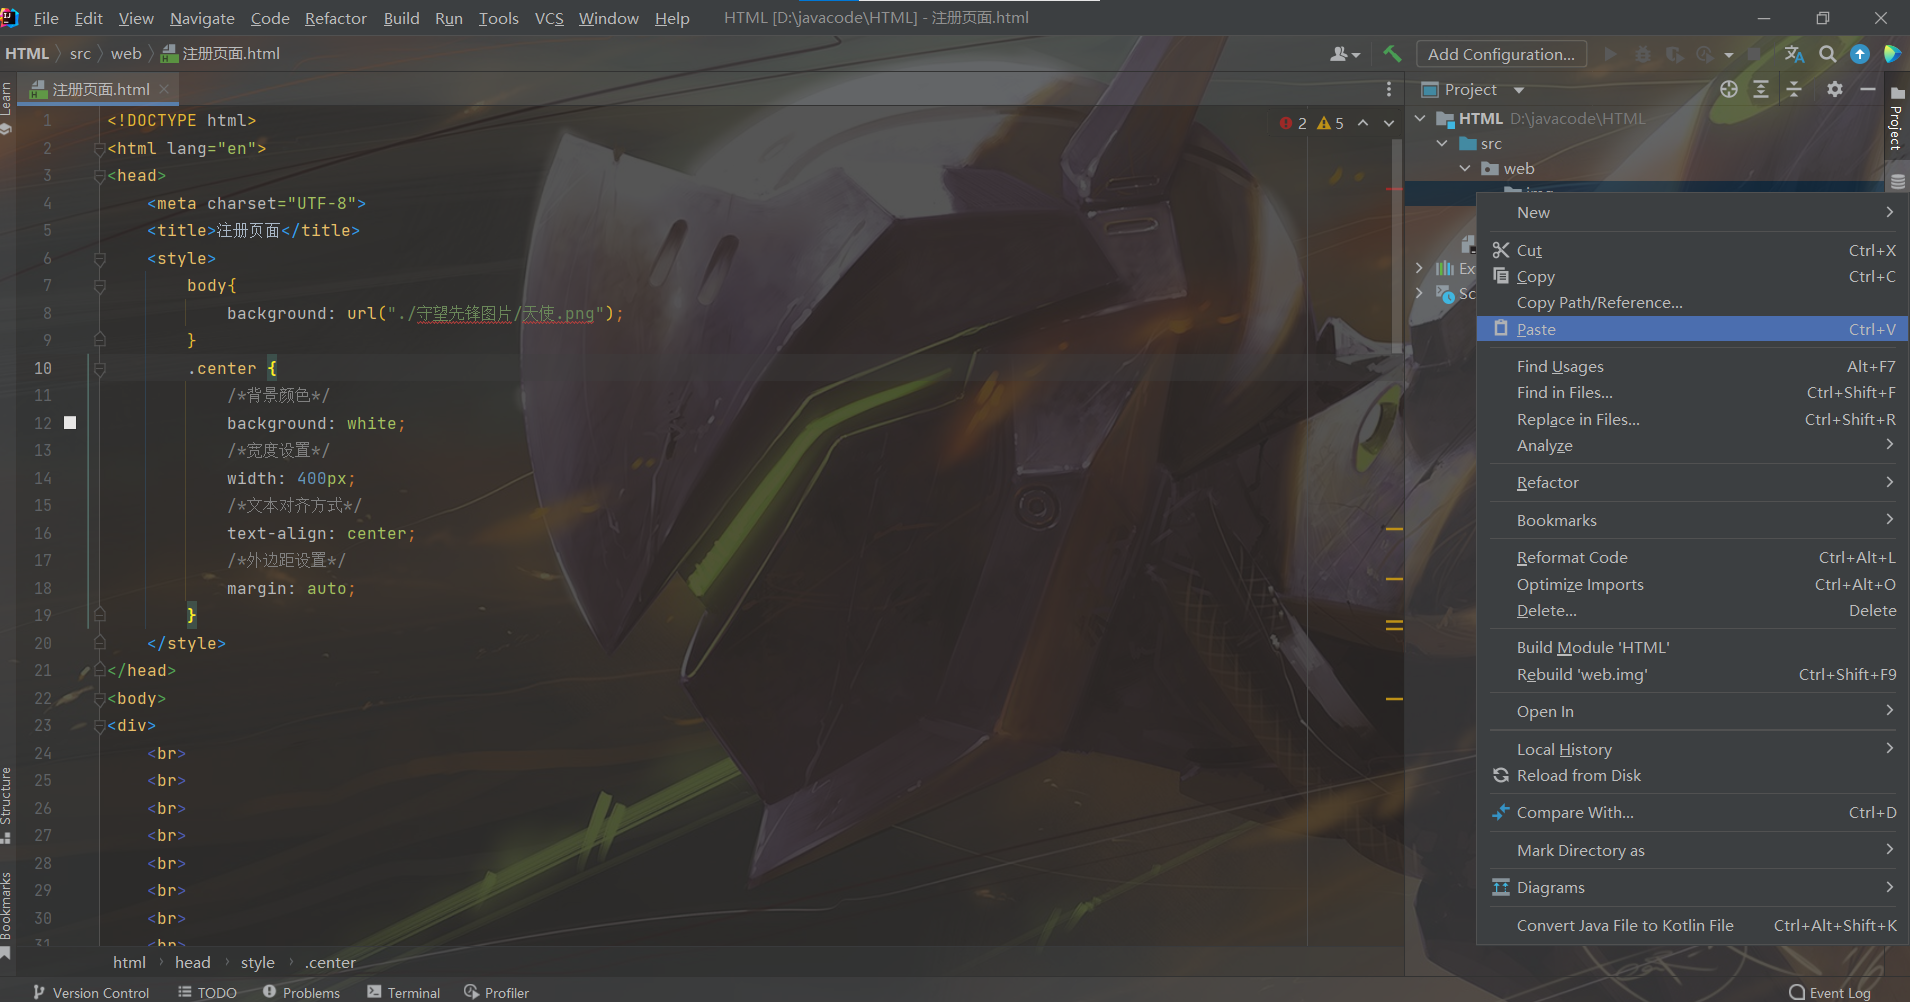The image size is (1910, 1002).
Task: Go to next highlighted error arrow
Action: [x=1389, y=123]
